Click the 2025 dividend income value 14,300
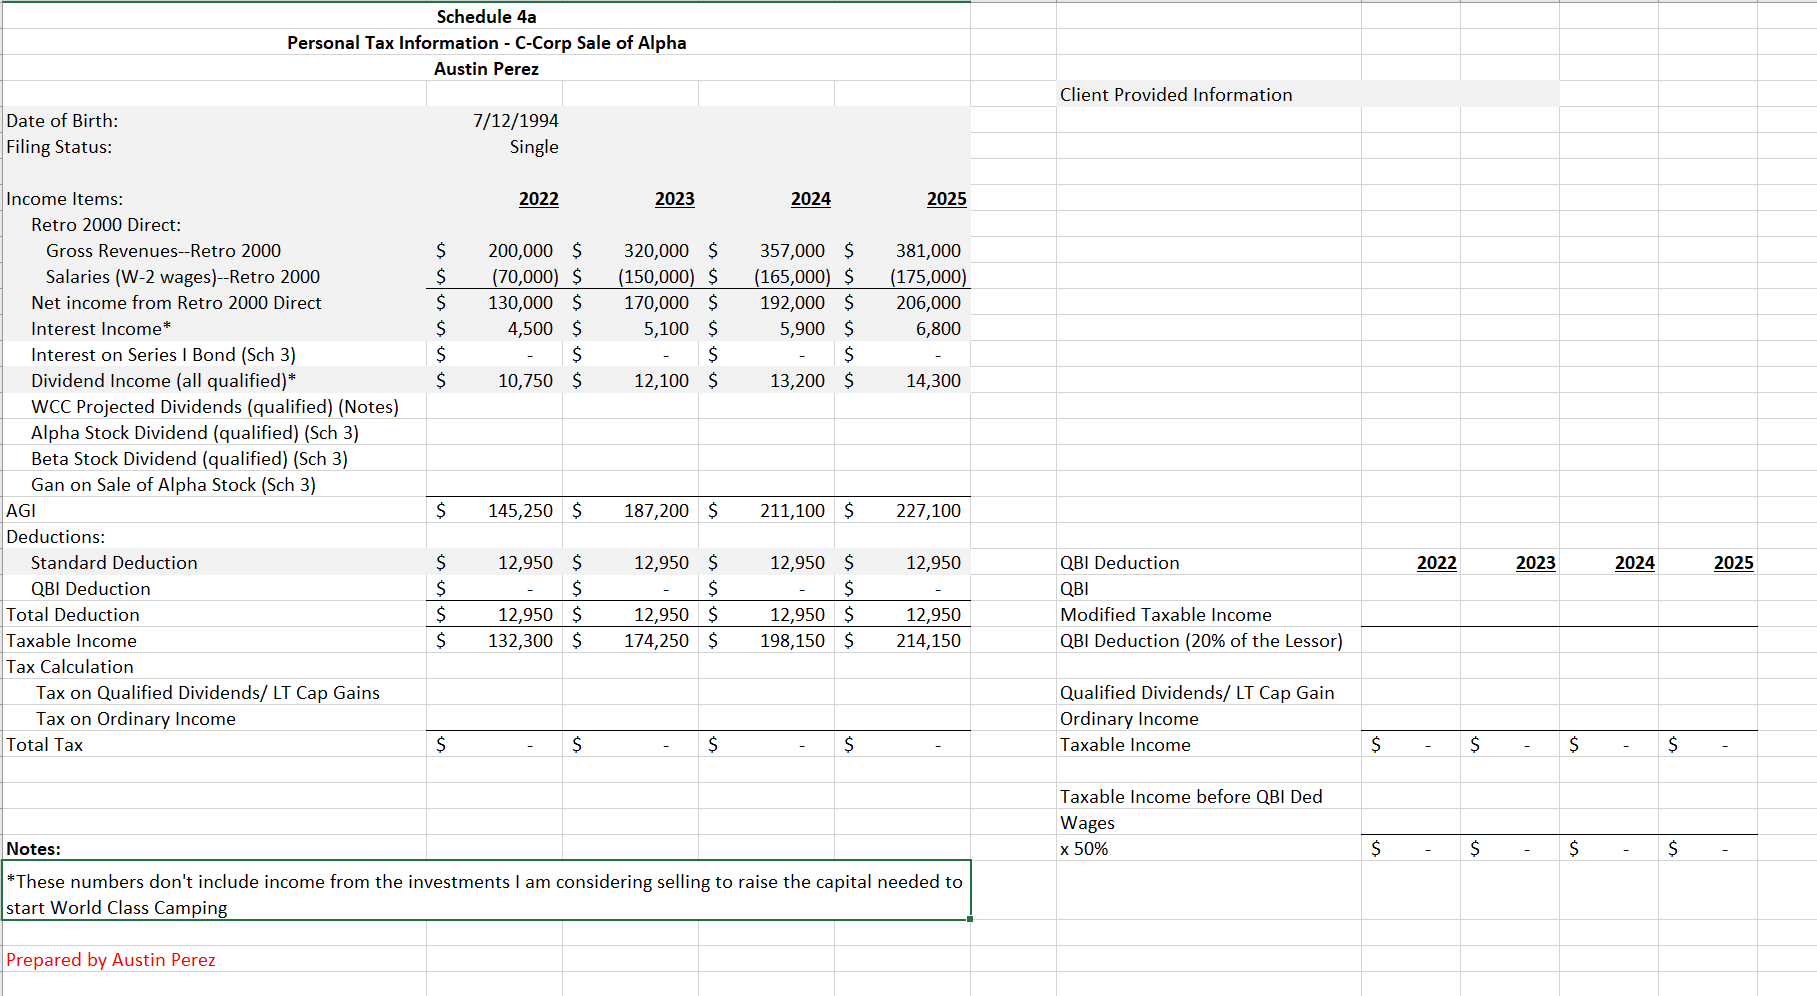The width and height of the screenshot is (1817, 996). click(933, 380)
